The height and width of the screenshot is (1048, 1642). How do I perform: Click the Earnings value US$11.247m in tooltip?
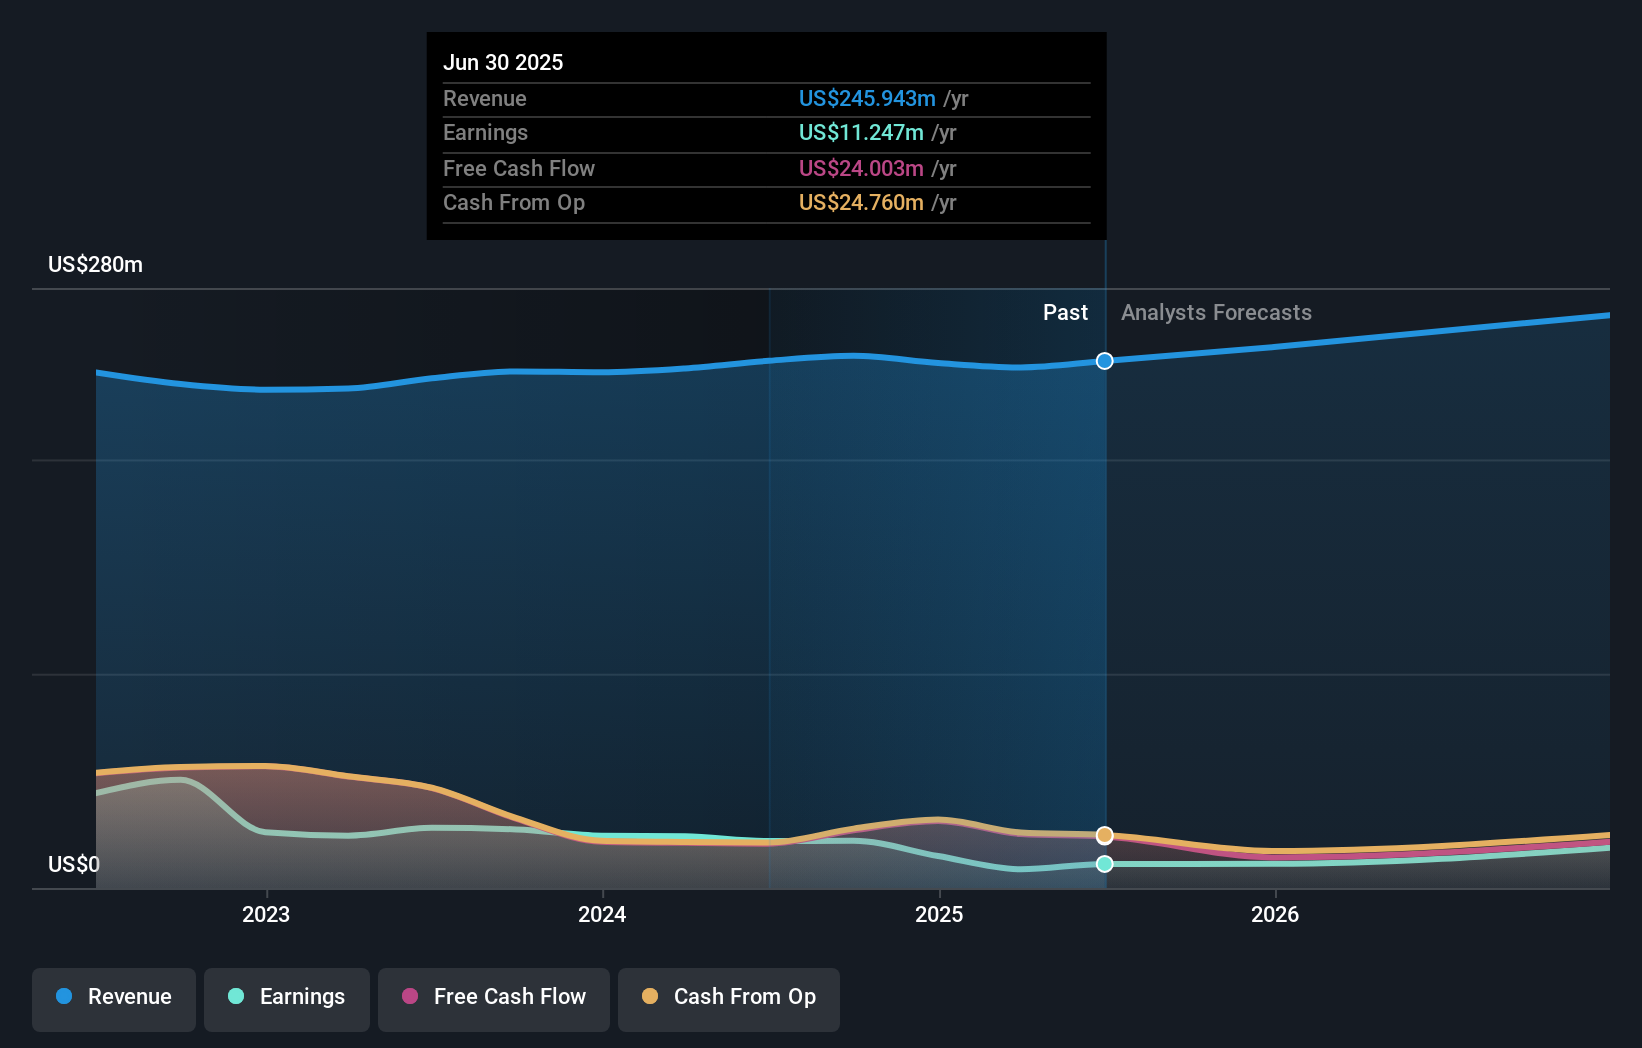[861, 132]
